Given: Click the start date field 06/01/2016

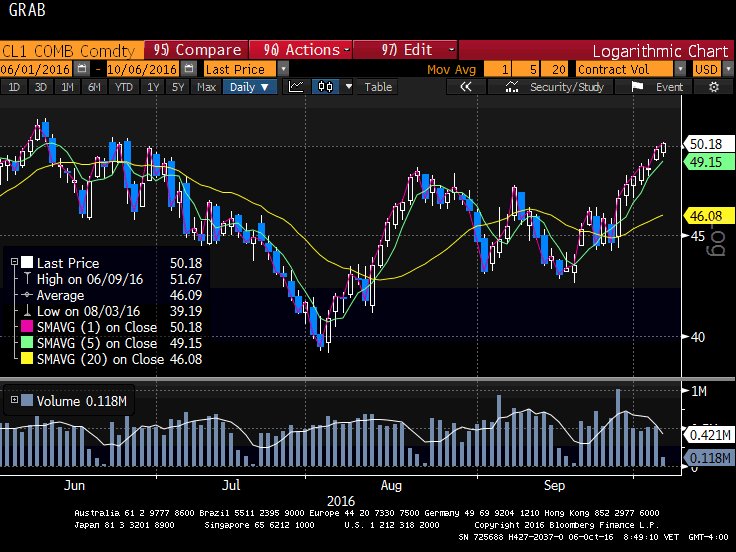Looking at the screenshot, I should point(36,69).
